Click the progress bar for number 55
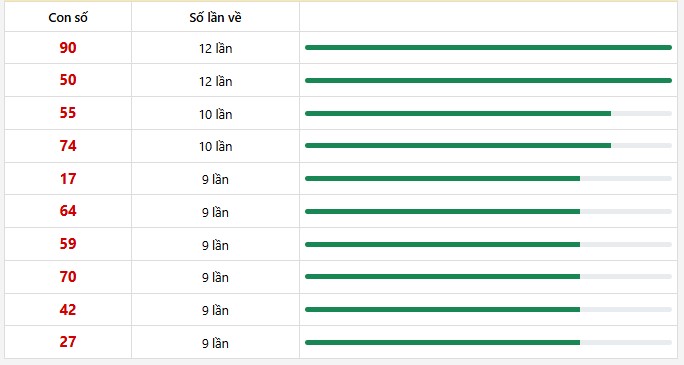Image resolution: width=684 pixels, height=365 pixels. click(488, 113)
